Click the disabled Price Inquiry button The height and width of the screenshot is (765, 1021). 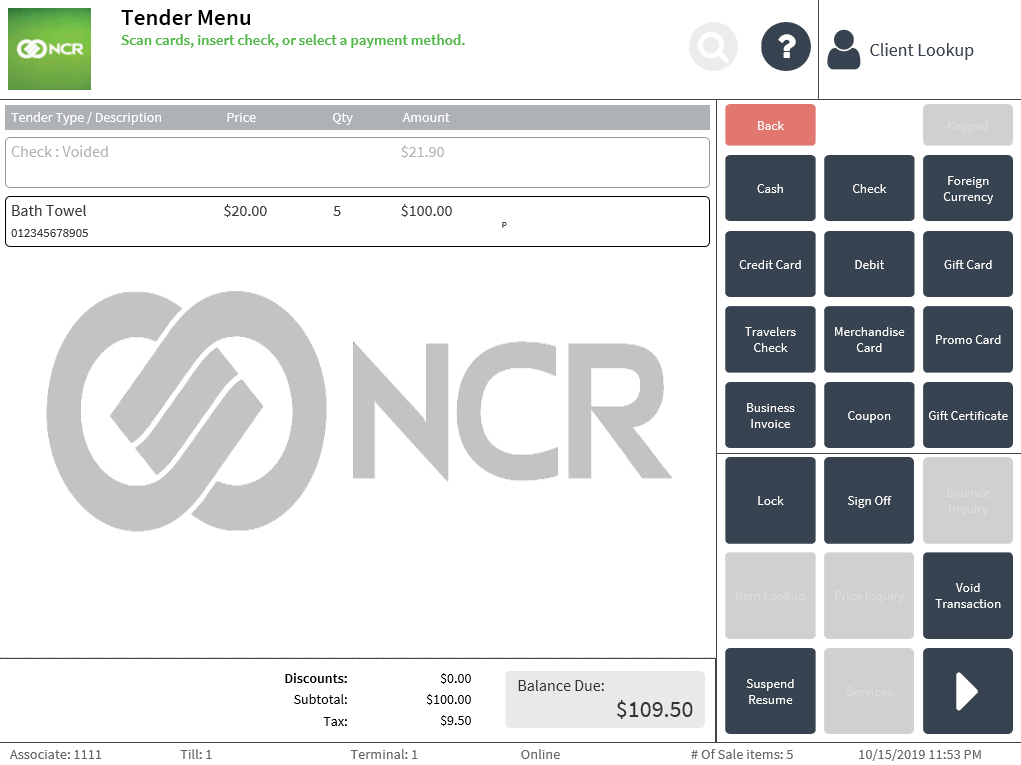[x=869, y=596]
